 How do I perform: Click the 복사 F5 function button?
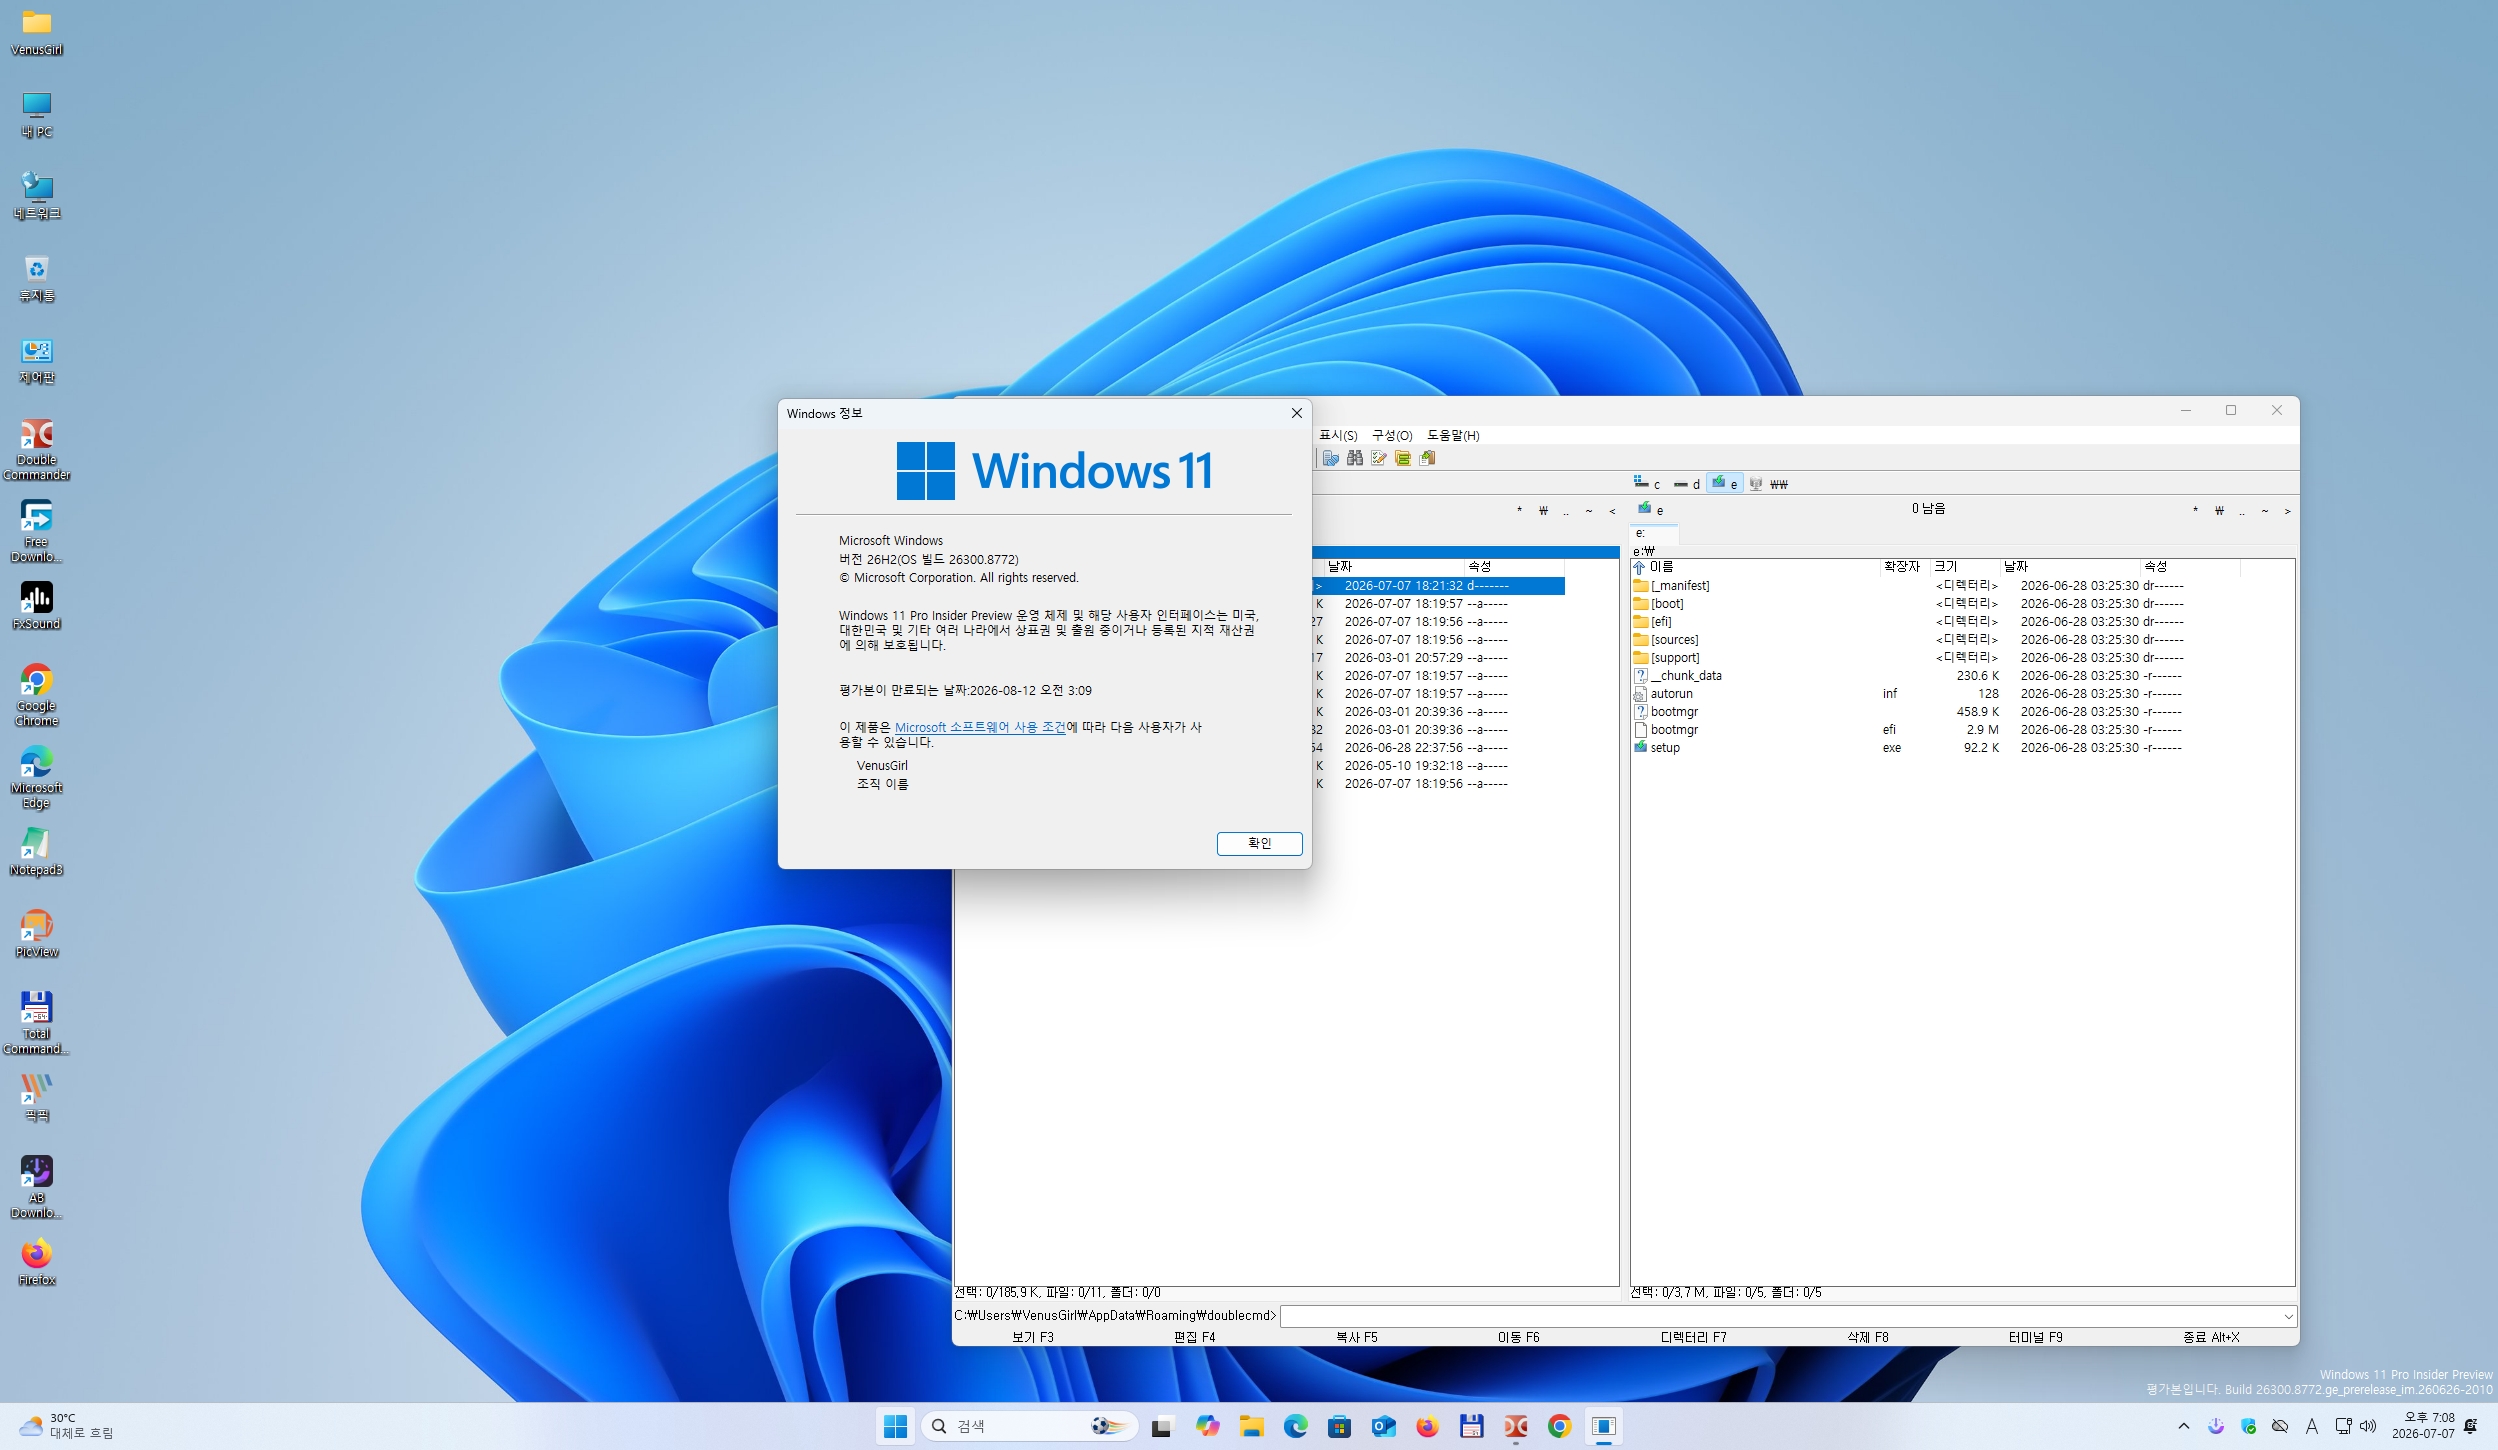coord(1357,1337)
